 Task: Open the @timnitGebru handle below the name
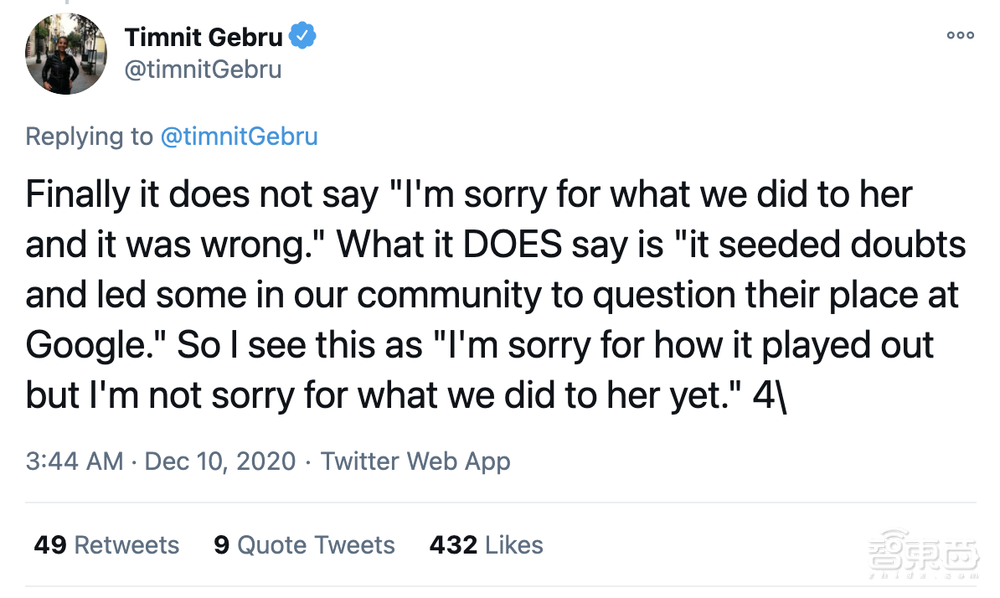tap(202, 70)
